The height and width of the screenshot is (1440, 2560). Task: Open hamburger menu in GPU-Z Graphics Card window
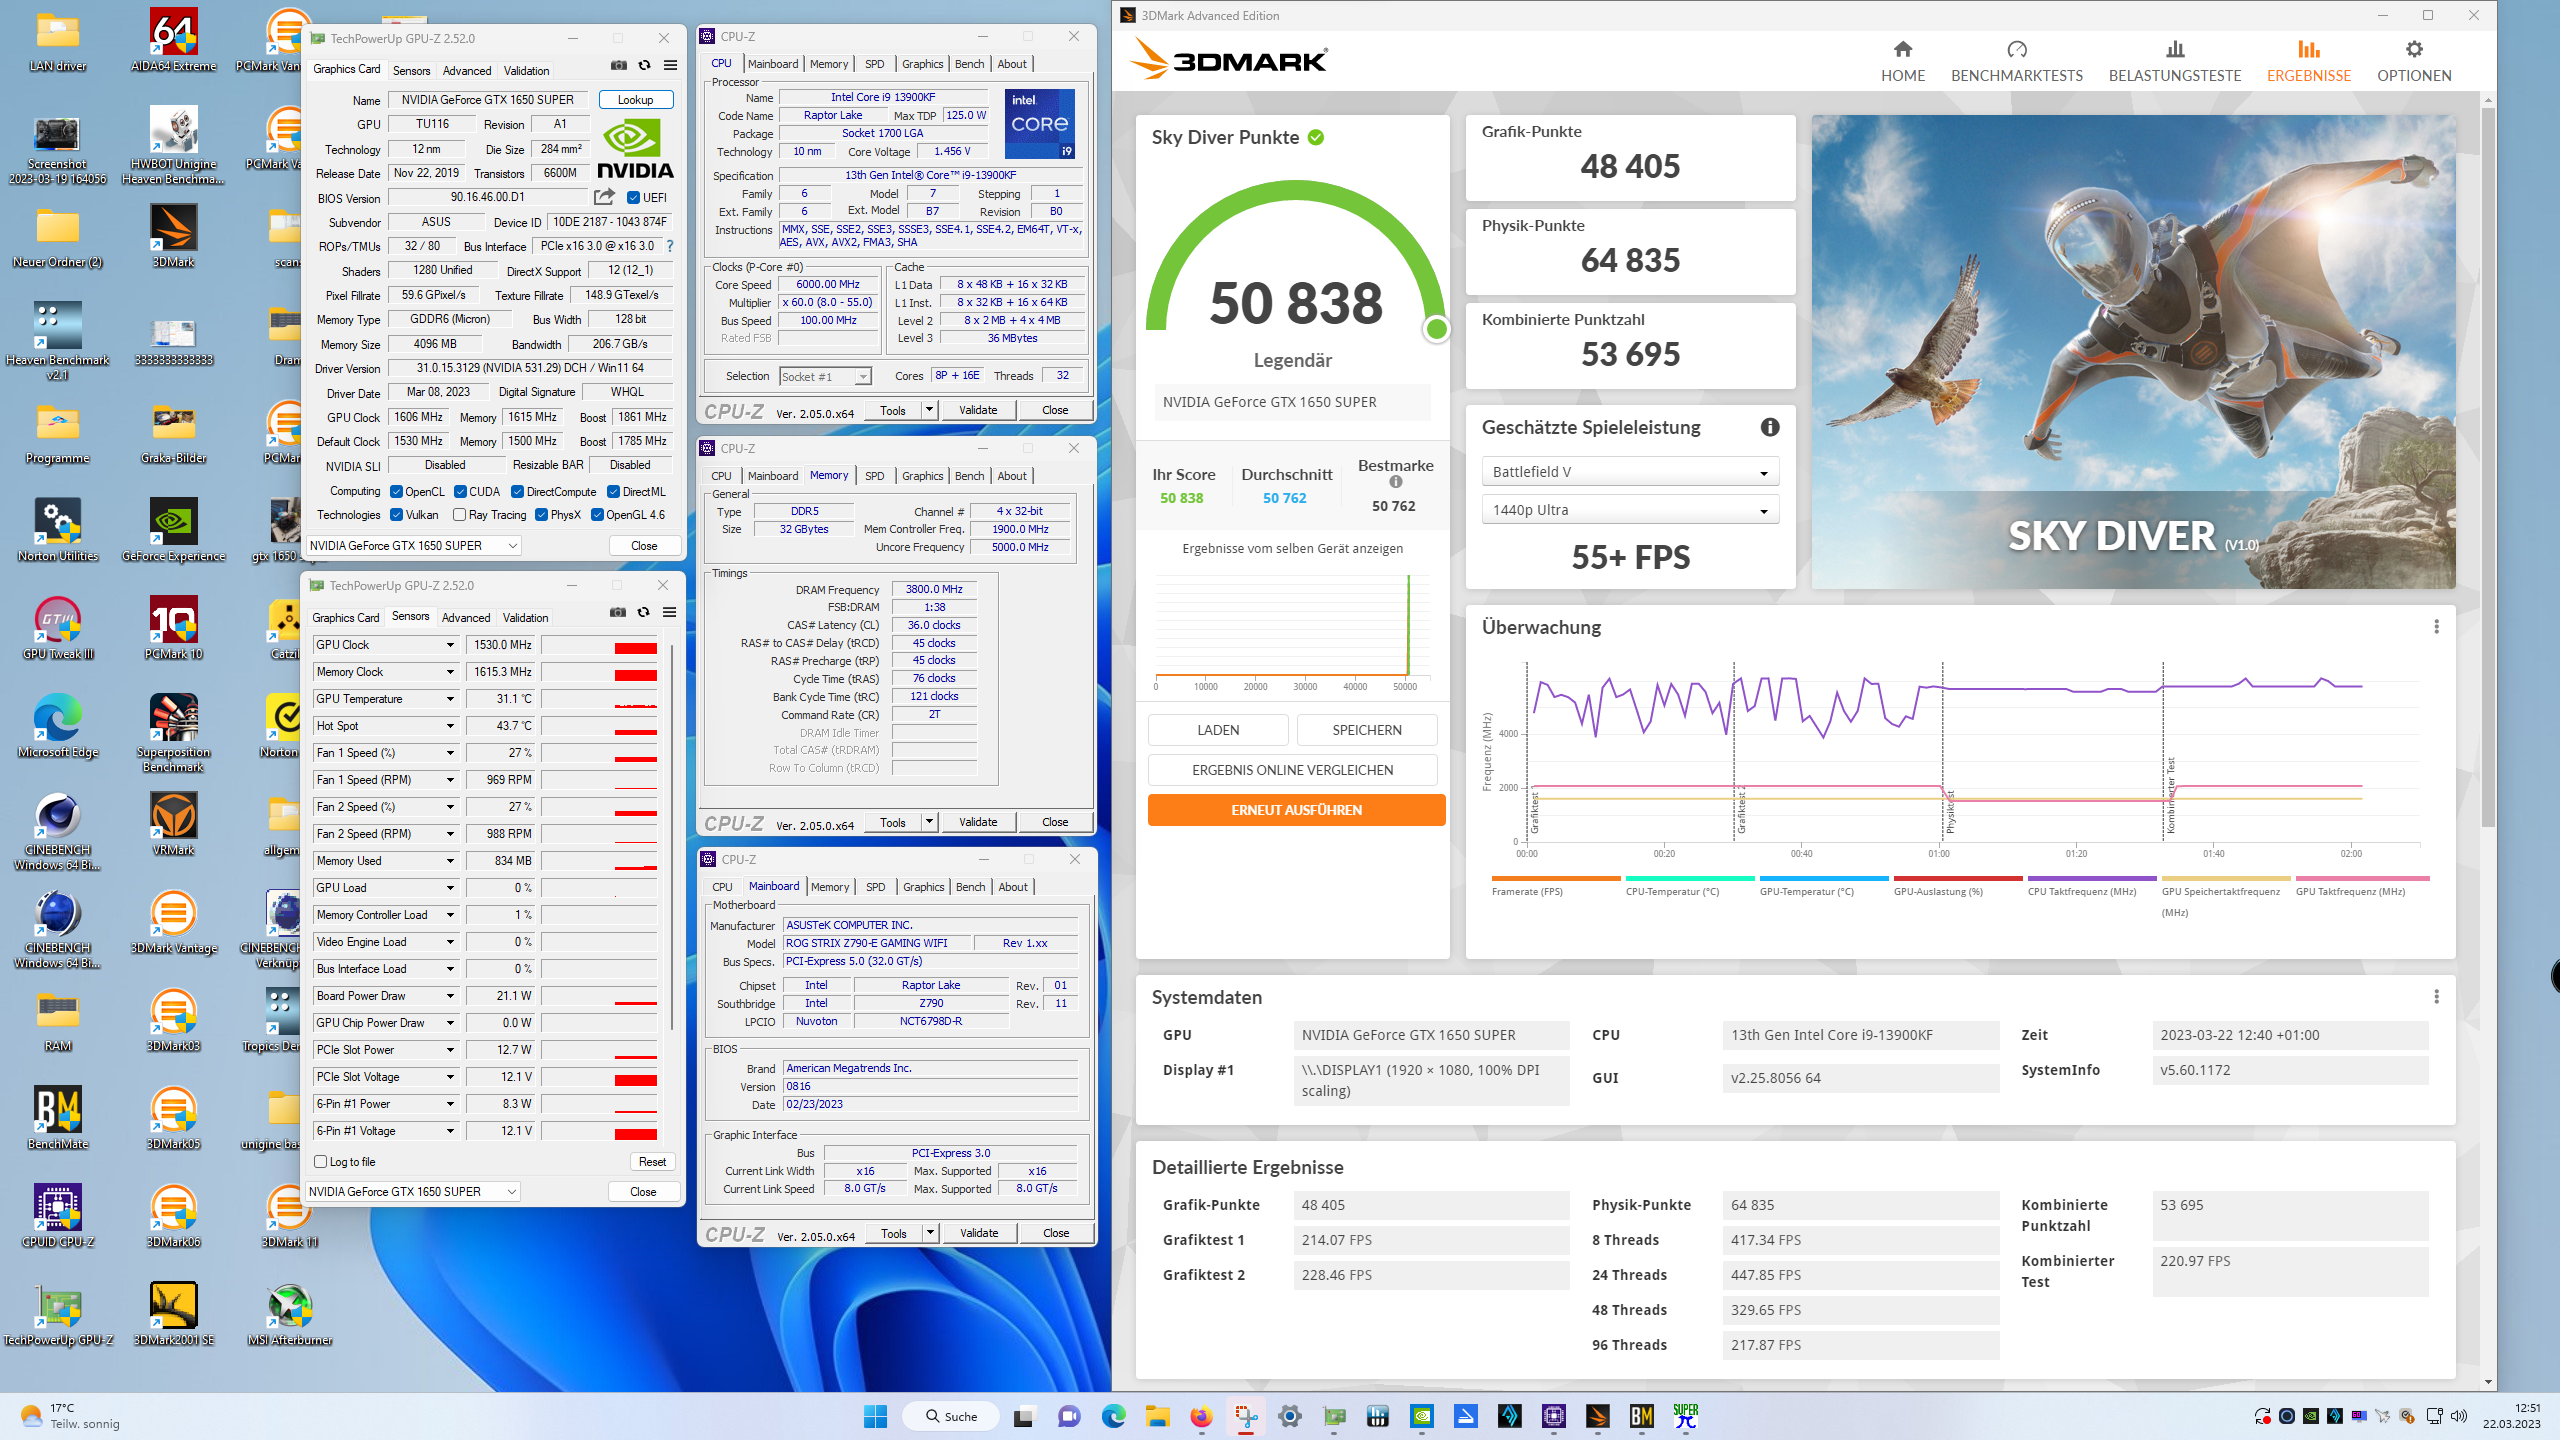(x=670, y=65)
